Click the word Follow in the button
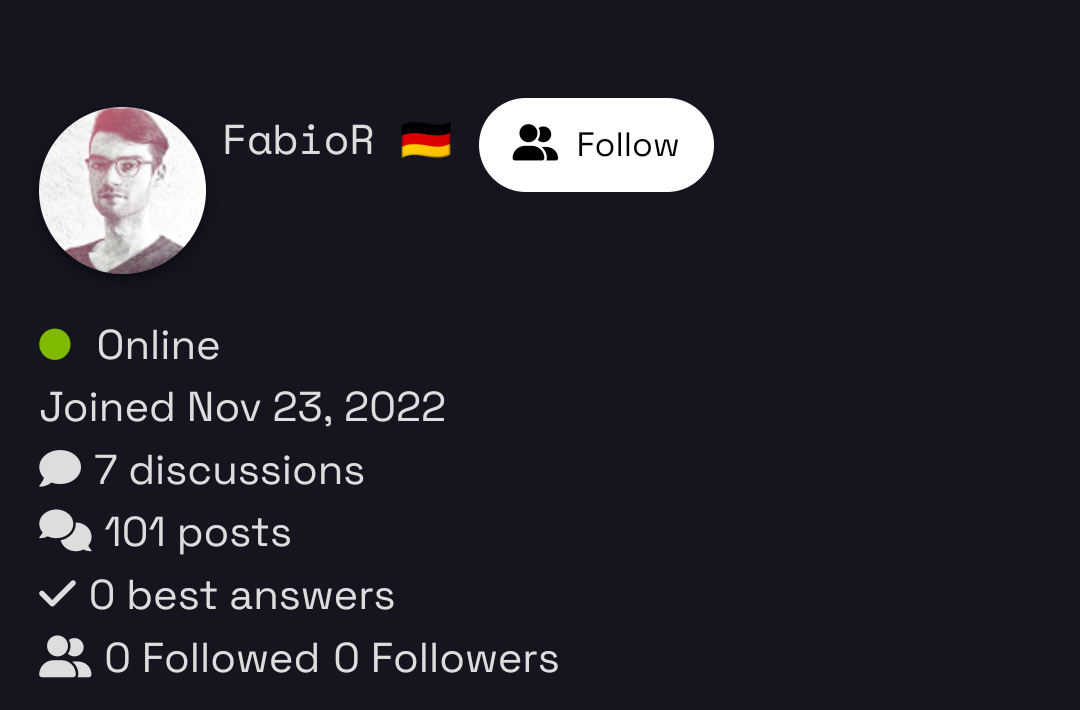The image size is (1080, 710). coord(628,146)
